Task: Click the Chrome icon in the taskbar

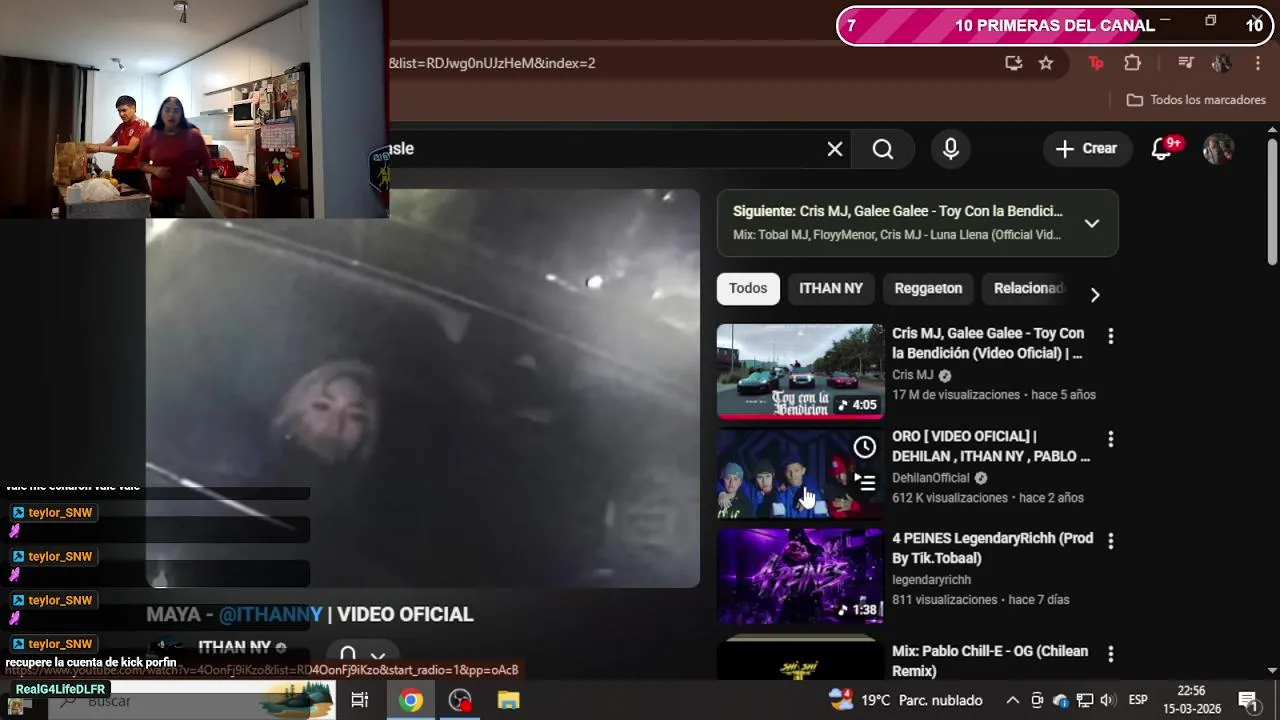Action: [411, 701]
